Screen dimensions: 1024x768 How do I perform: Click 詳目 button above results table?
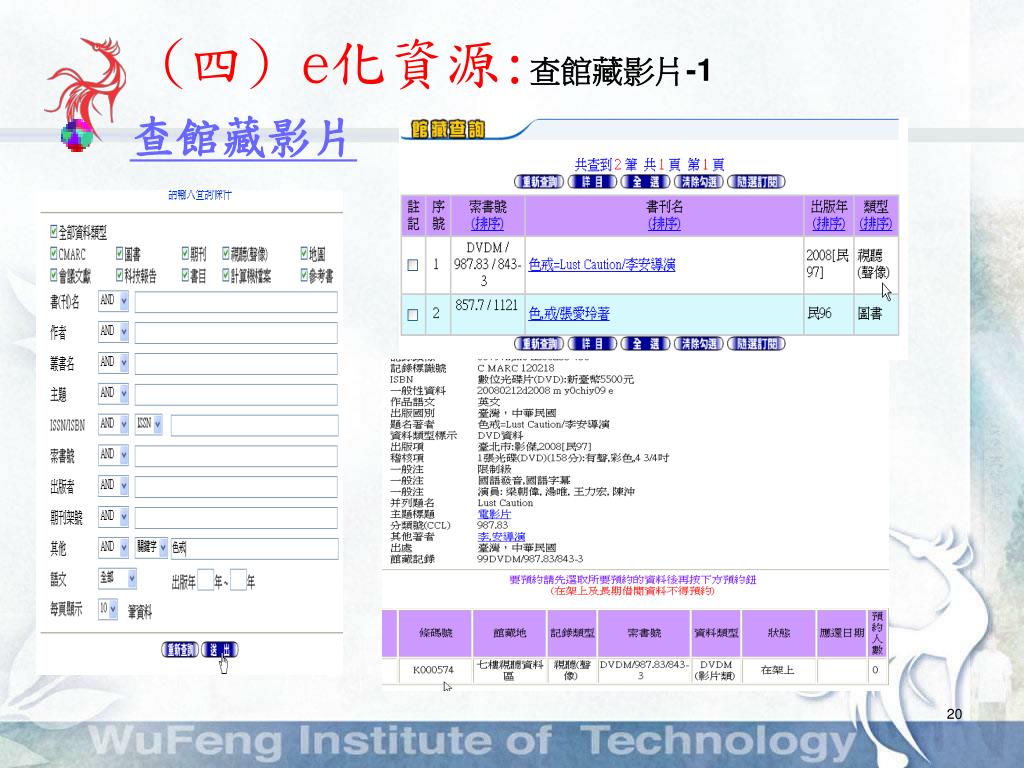click(x=592, y=182)
